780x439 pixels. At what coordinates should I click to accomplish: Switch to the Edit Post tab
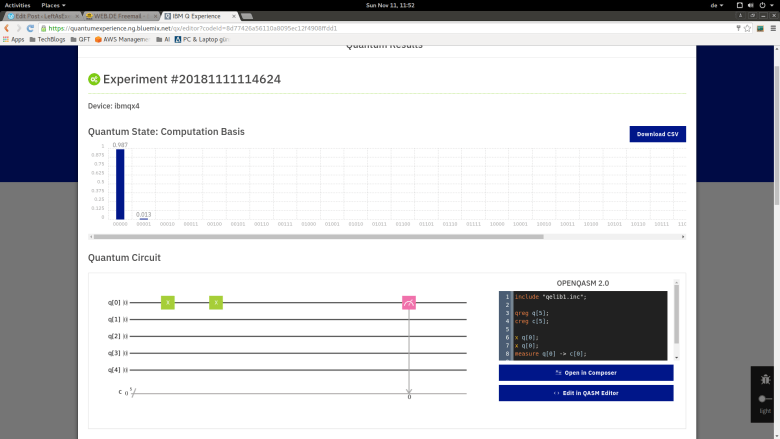click(x=42, y=16)
